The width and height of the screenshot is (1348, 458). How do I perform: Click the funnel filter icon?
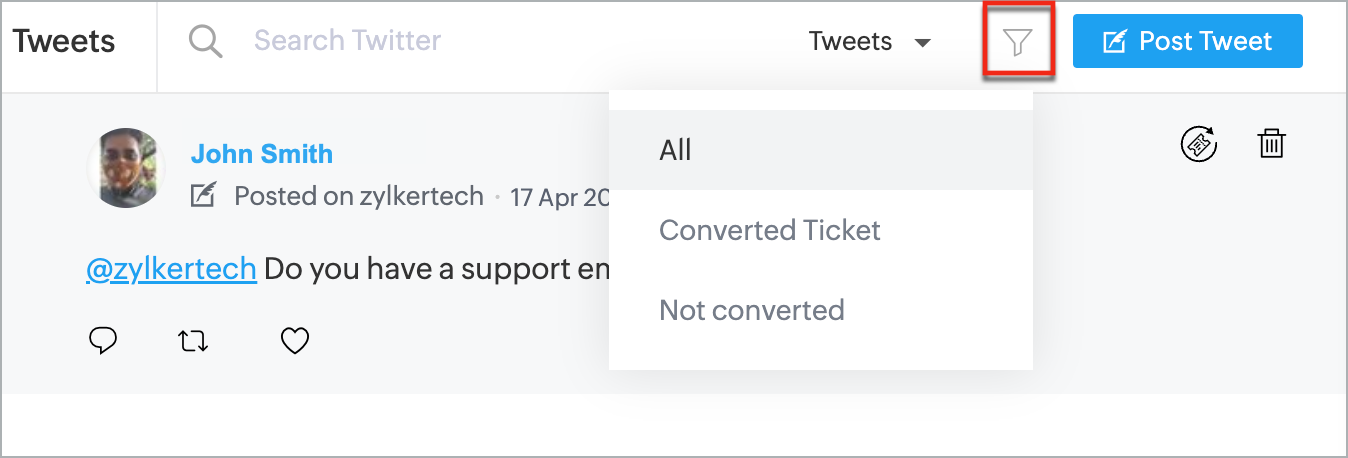[x=1017, y=42]
